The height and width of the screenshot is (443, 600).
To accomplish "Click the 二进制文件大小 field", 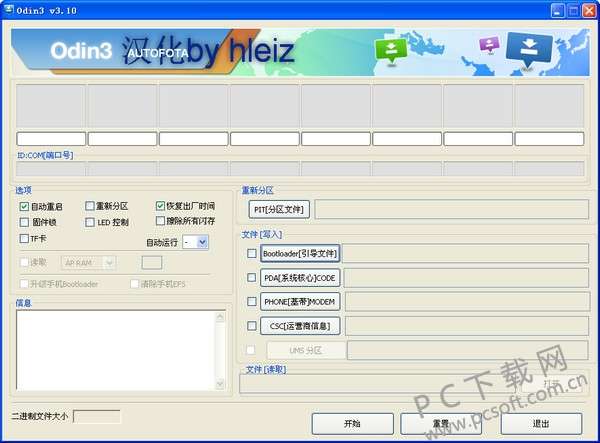I will (96, 417).
